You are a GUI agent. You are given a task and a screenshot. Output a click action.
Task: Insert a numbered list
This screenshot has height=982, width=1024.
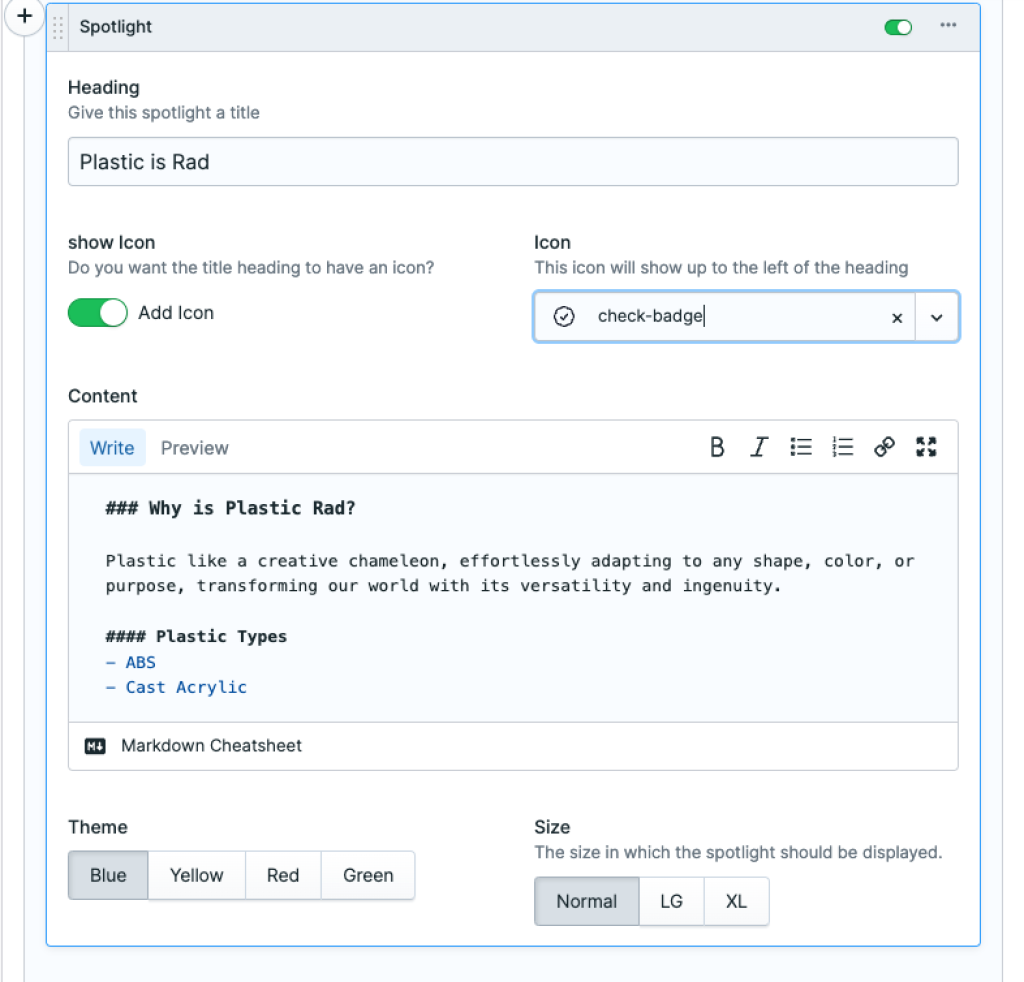point(843,447)
